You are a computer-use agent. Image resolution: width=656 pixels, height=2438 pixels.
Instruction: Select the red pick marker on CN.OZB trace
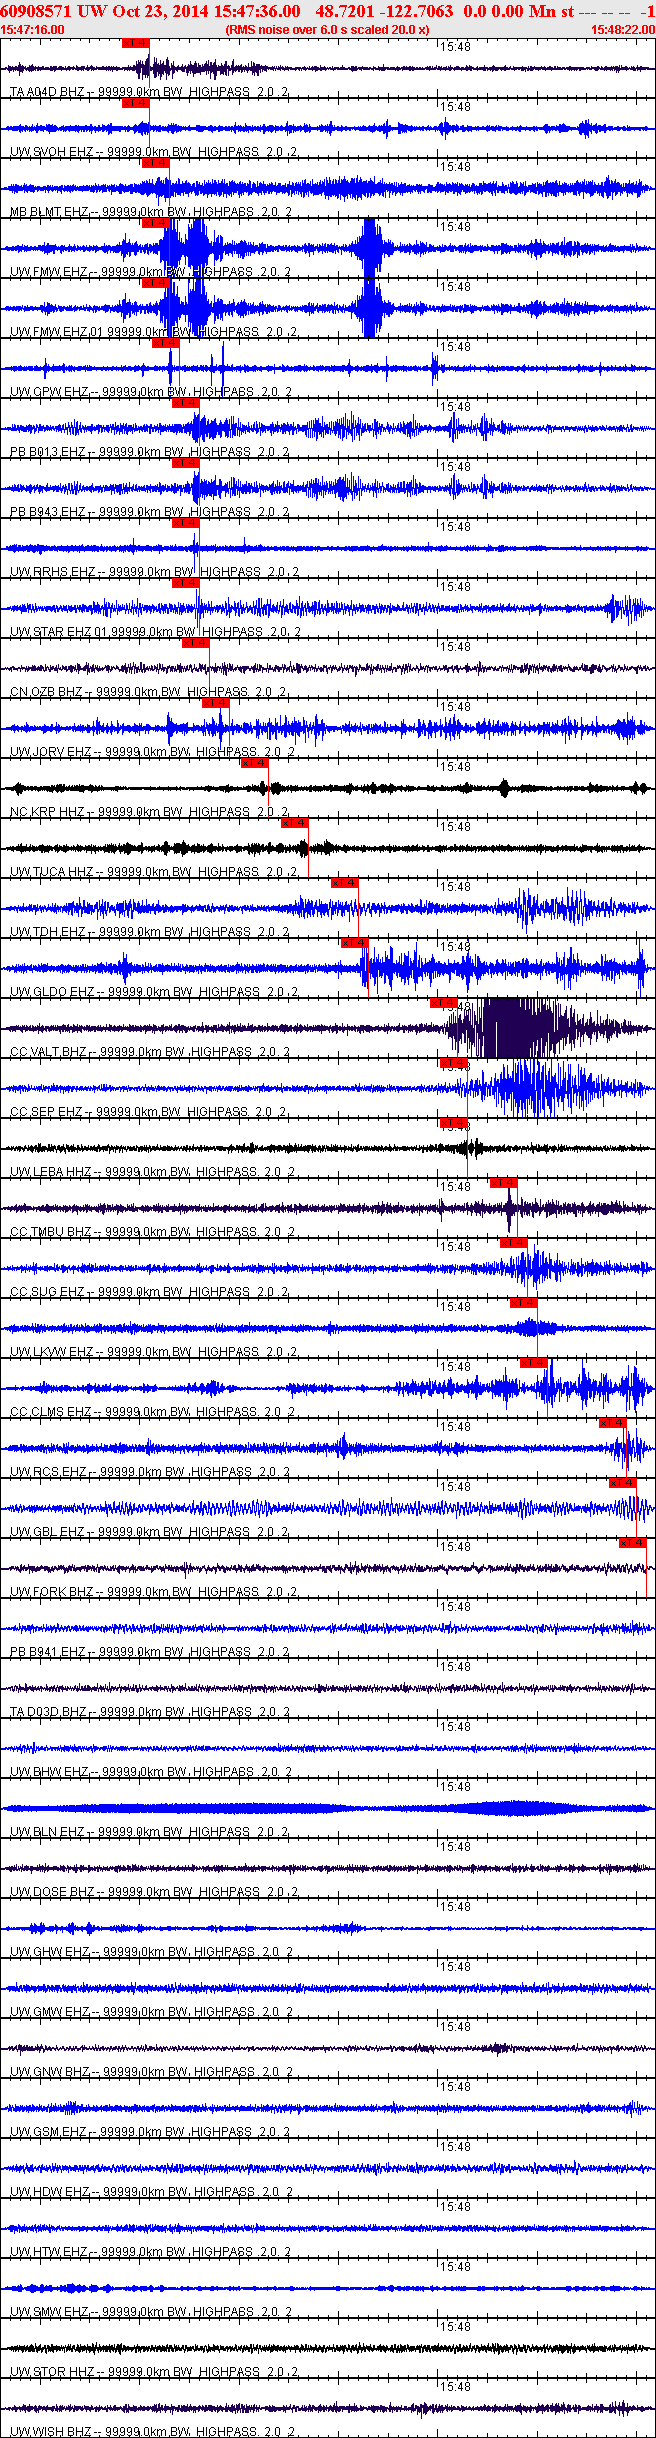[x=195, y=643]
